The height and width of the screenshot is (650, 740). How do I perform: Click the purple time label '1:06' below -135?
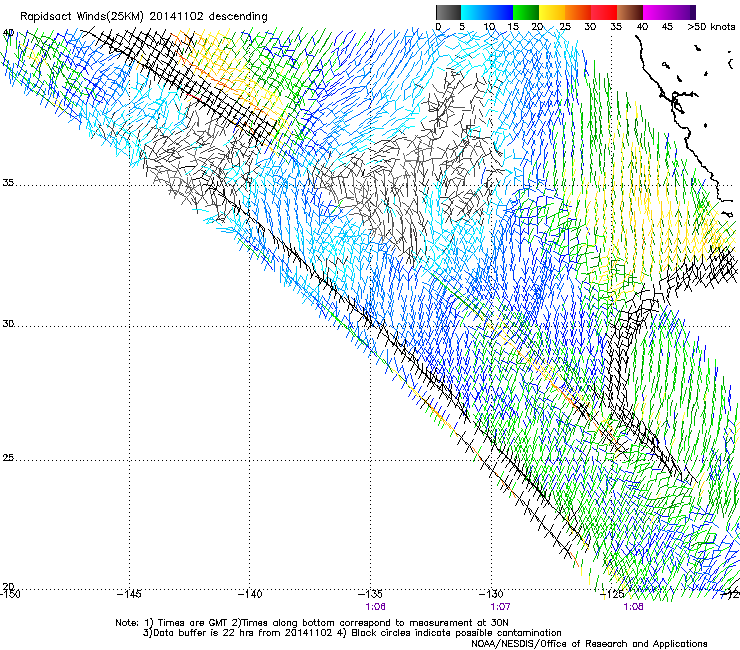click(x=375, y=607)
